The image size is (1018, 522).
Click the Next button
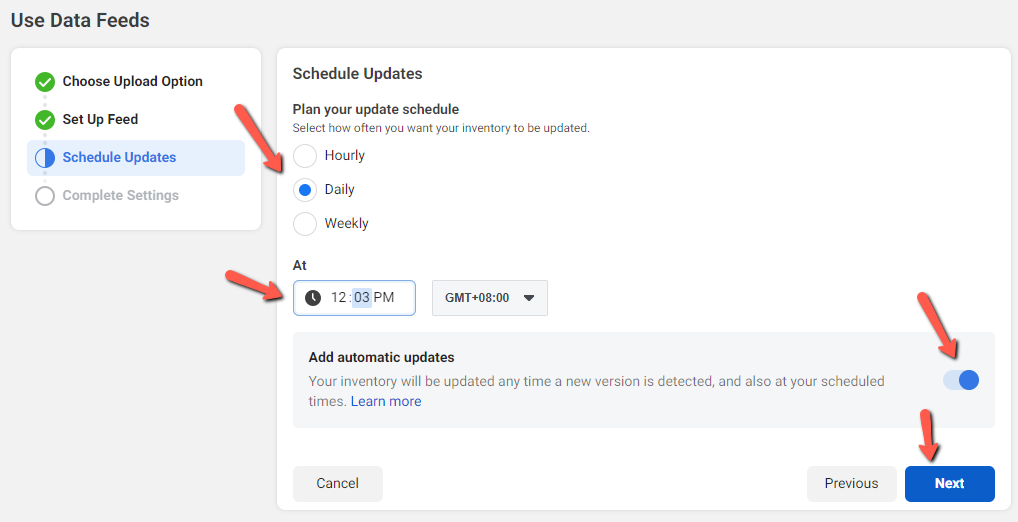pos(950,484)
